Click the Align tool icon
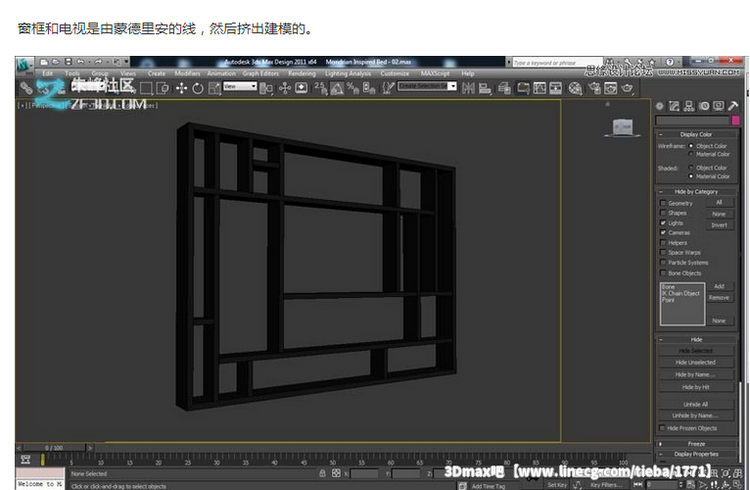This screenshot has height=490, width=750. point(485,88)
